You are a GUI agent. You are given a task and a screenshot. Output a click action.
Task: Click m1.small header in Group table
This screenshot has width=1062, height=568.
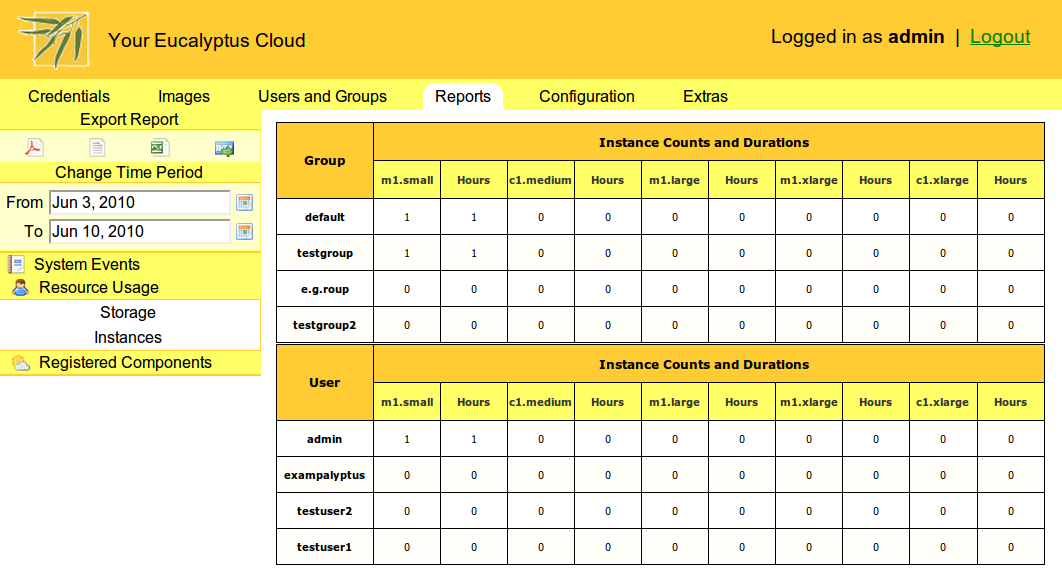407,180
